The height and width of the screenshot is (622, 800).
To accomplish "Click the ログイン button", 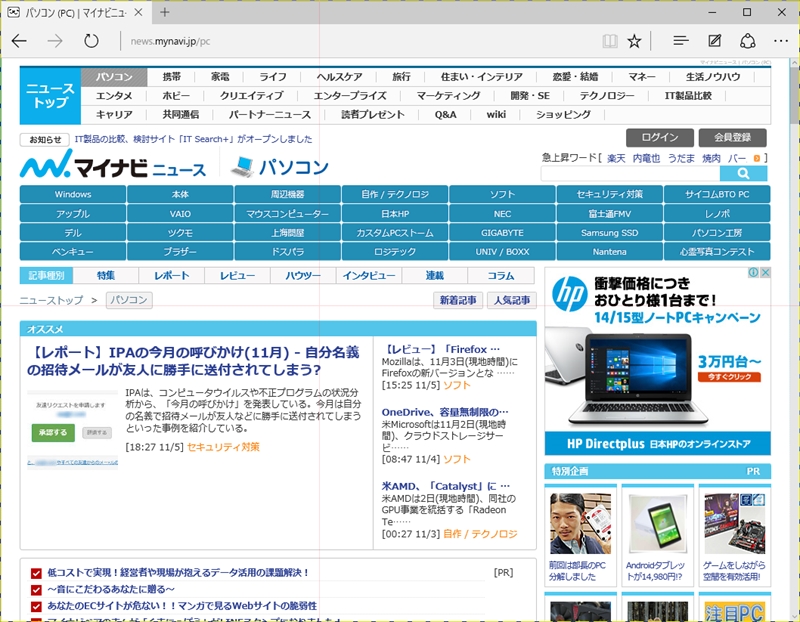I will pyautogui.click(x=660, y=137).
